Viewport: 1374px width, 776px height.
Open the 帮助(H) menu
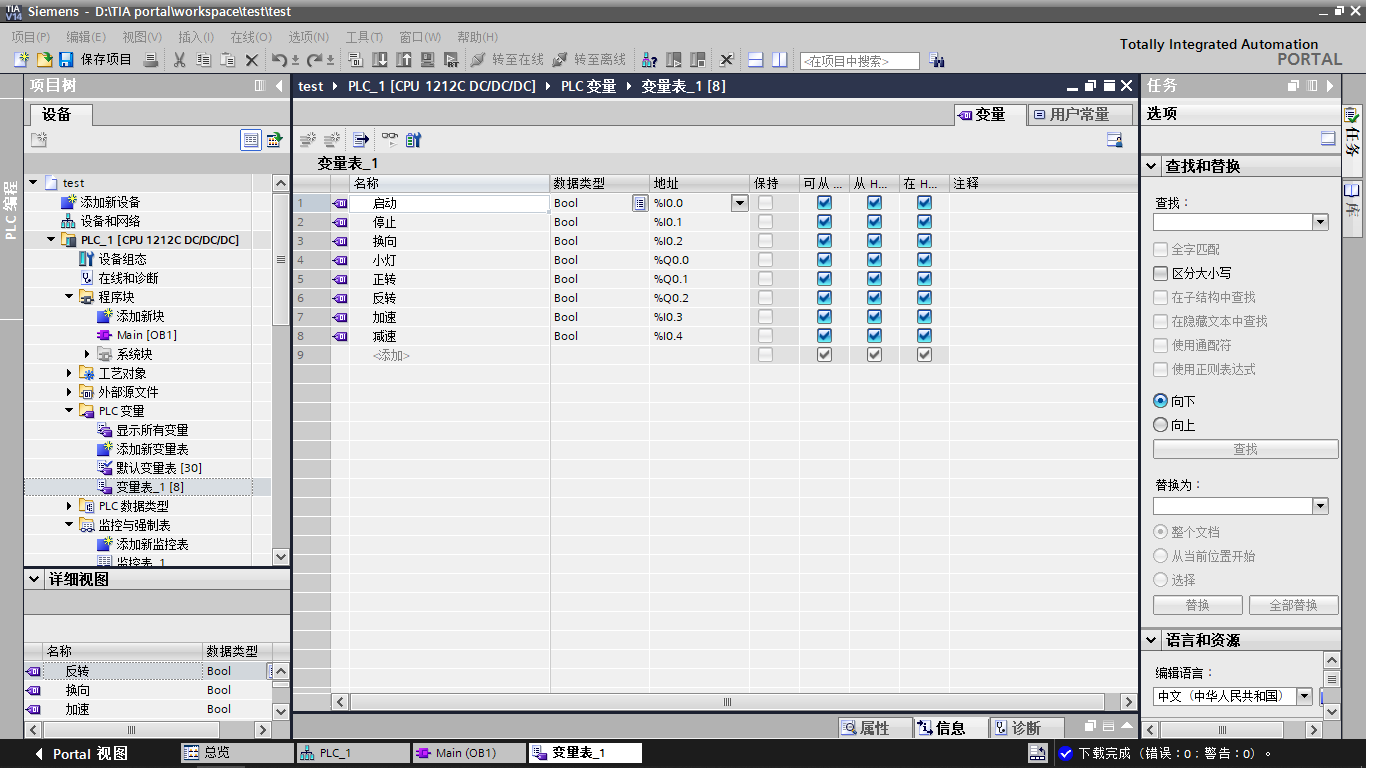[477, 37]
